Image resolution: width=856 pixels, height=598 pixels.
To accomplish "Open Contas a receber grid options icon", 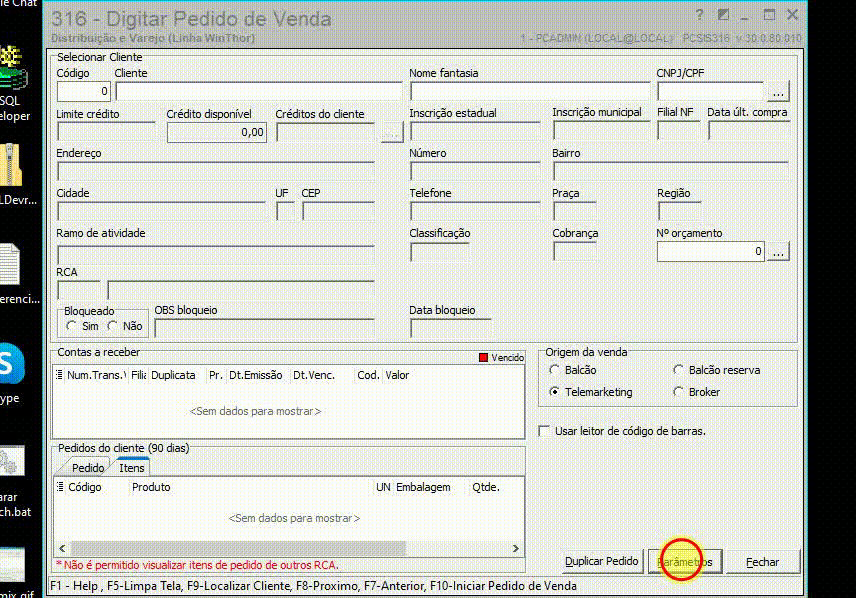I will point(59,375).
